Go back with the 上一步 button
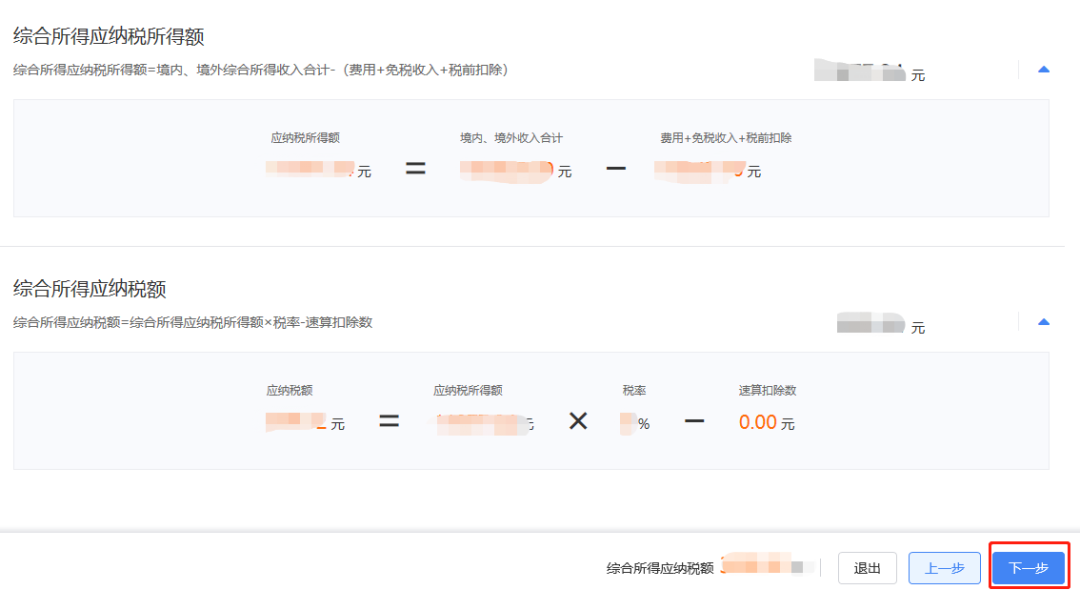Viewport: 1080px width, 590px height. pos(944,568)
